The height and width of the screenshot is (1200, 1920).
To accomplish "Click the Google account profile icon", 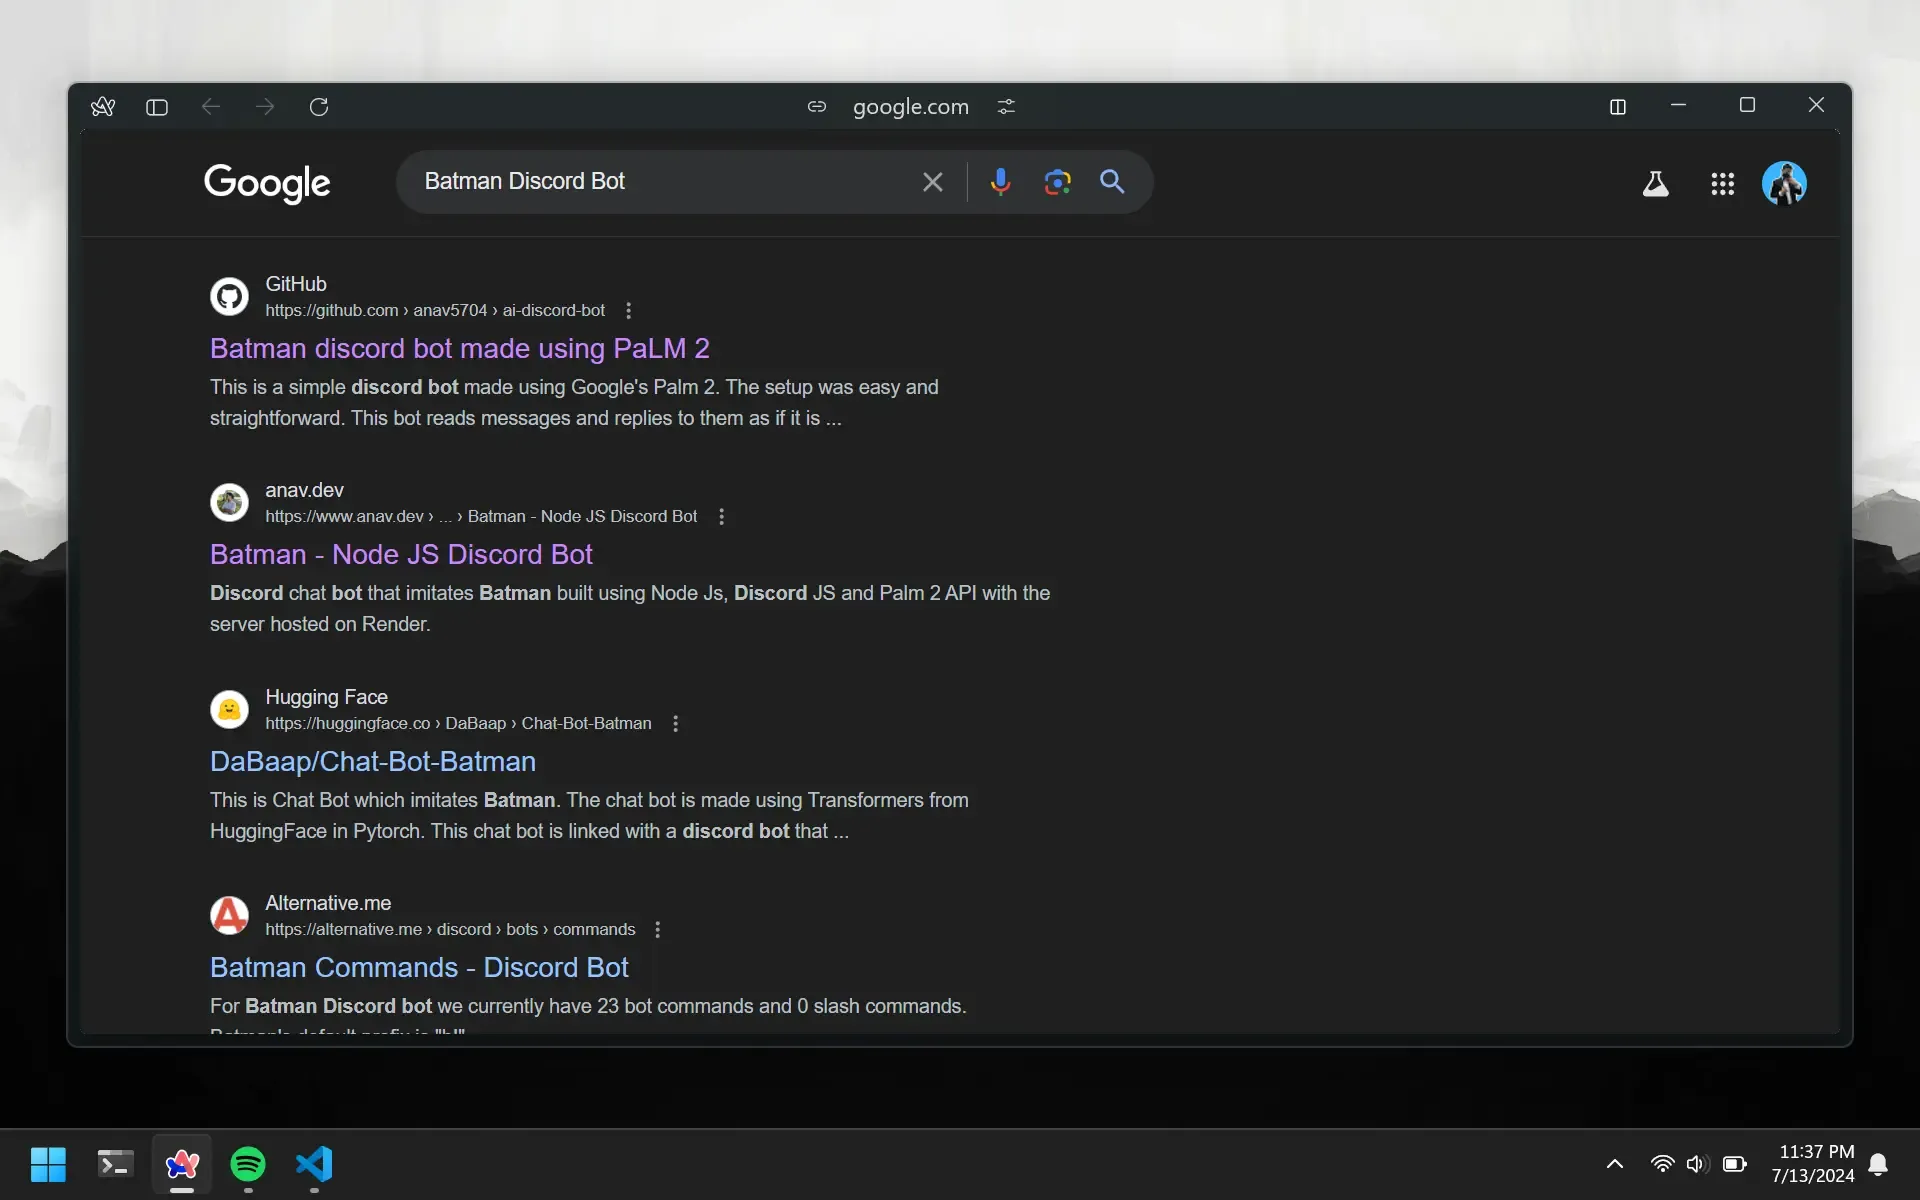I will [x=1785, y=181].
